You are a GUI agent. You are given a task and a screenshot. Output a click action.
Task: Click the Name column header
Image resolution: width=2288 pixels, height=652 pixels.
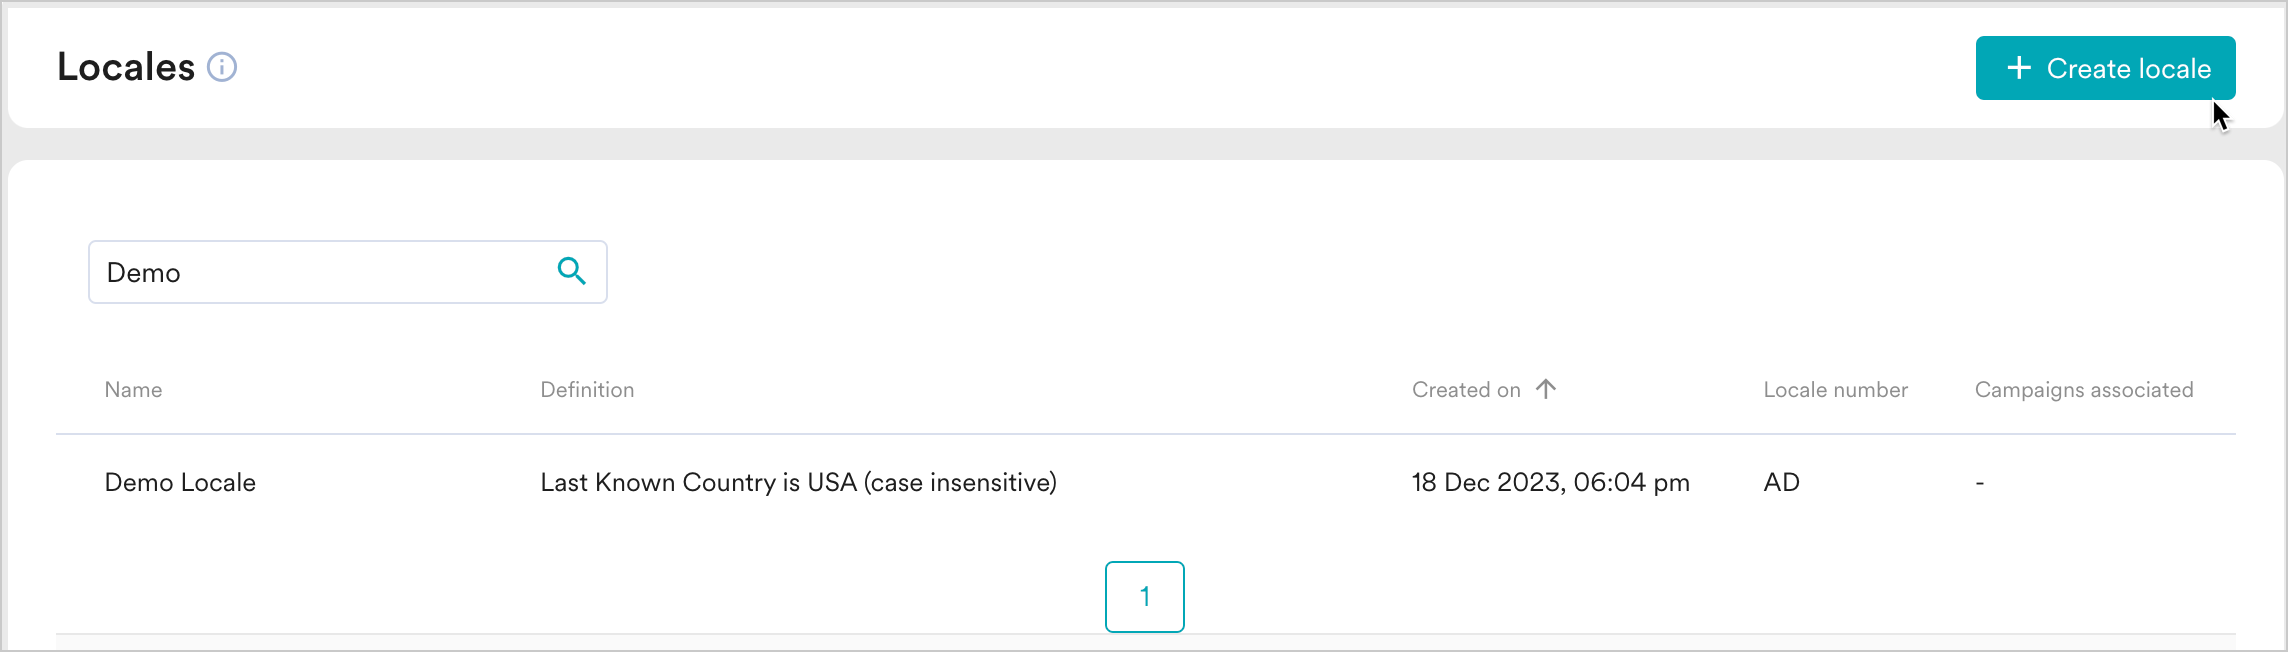[x=133, y=390]
